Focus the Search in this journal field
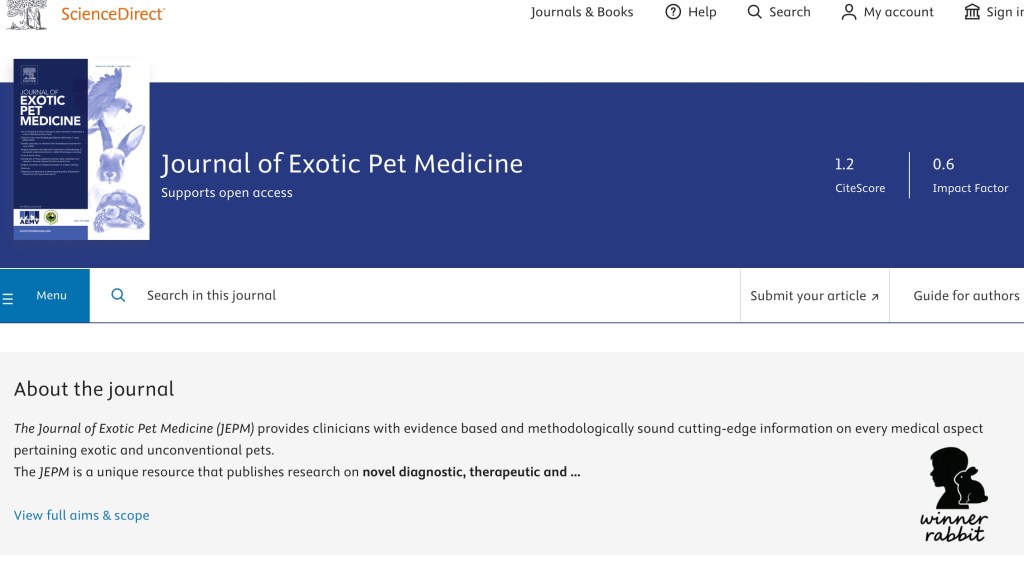This screenshot has width=1024, height=565. tap(415, 295)
